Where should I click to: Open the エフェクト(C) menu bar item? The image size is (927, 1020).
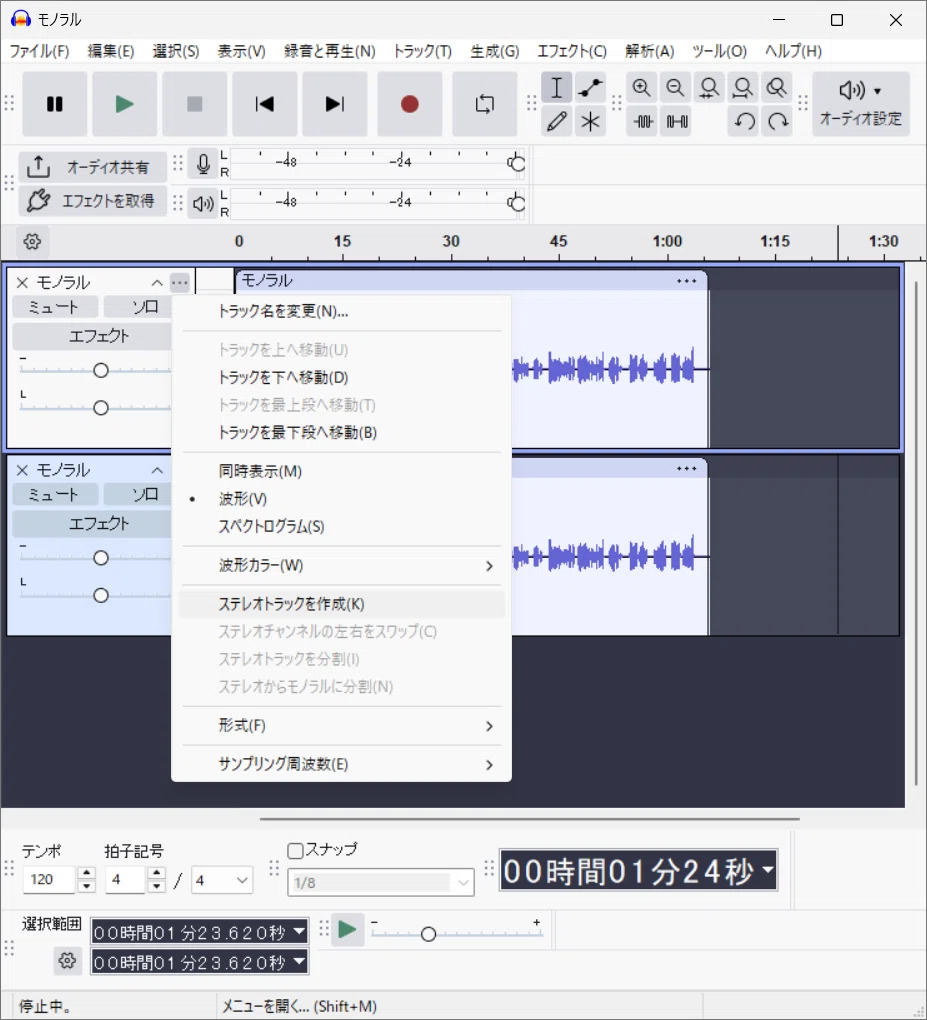(x=572, y=51)
